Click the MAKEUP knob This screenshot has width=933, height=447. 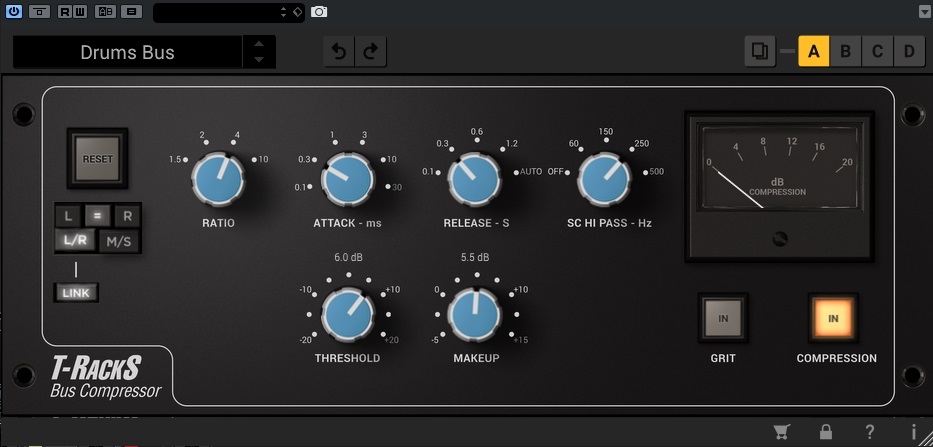pos(475,315)
